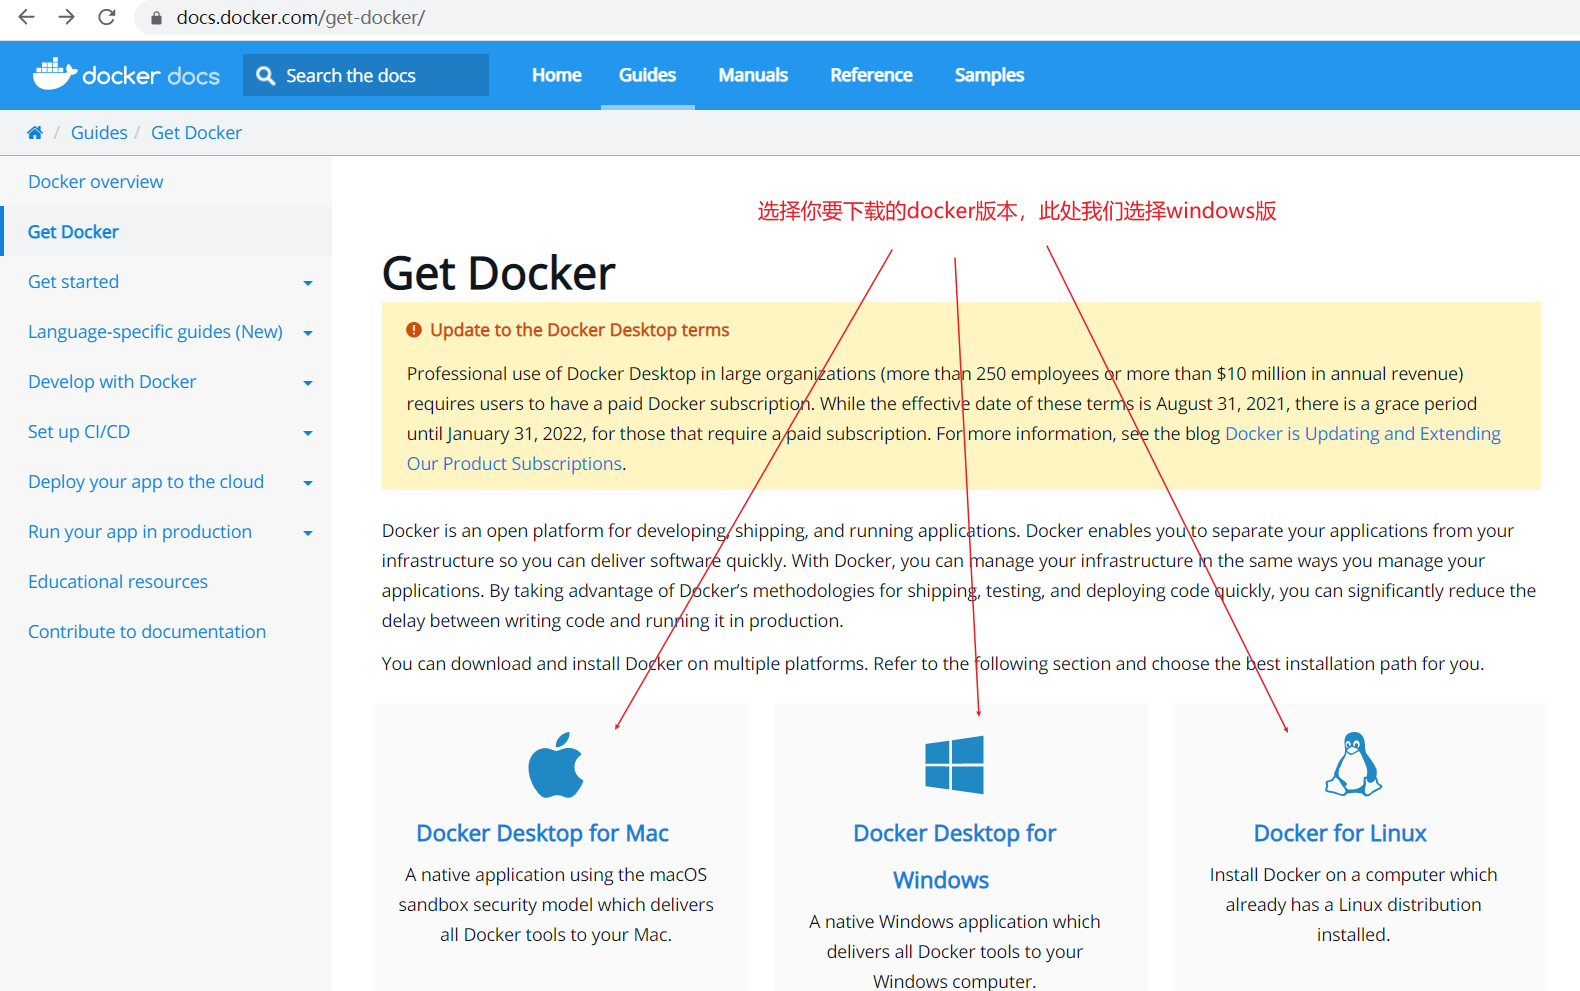Click the Docker docs whale logo
The image size is (1580, 991).
click(x=54, y=74)
